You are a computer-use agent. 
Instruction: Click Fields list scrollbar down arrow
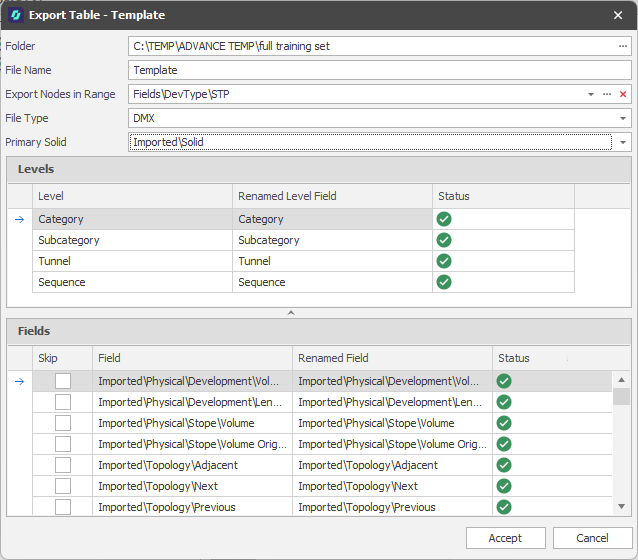click(621, 507)
